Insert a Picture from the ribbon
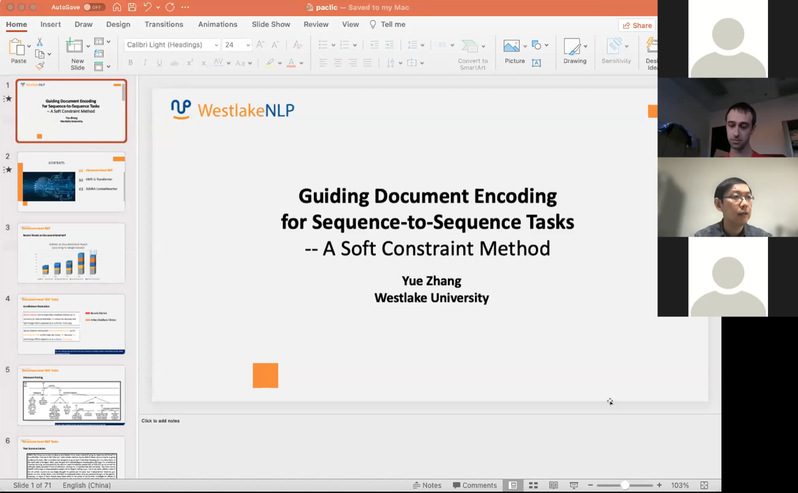798x493 pixels. pyautogui.click(x=514, y=47)
